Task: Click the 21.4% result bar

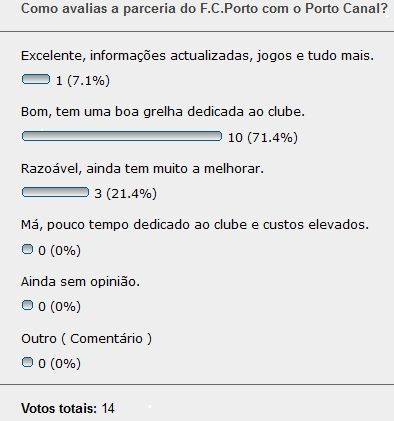Action: click(x=55, y=192)
